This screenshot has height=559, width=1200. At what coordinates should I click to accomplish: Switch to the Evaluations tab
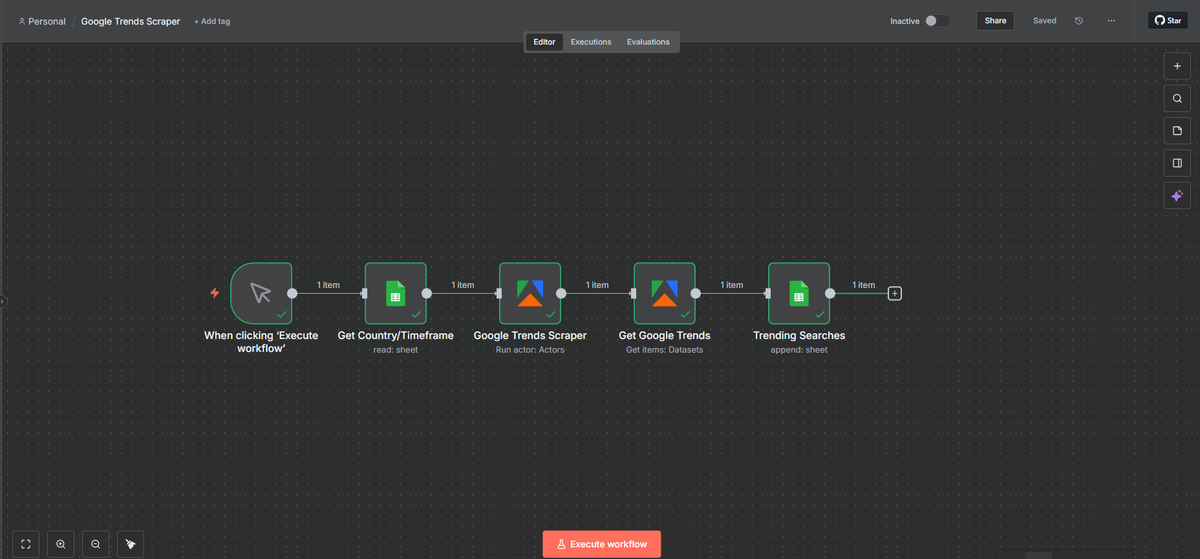coord(648,42)
